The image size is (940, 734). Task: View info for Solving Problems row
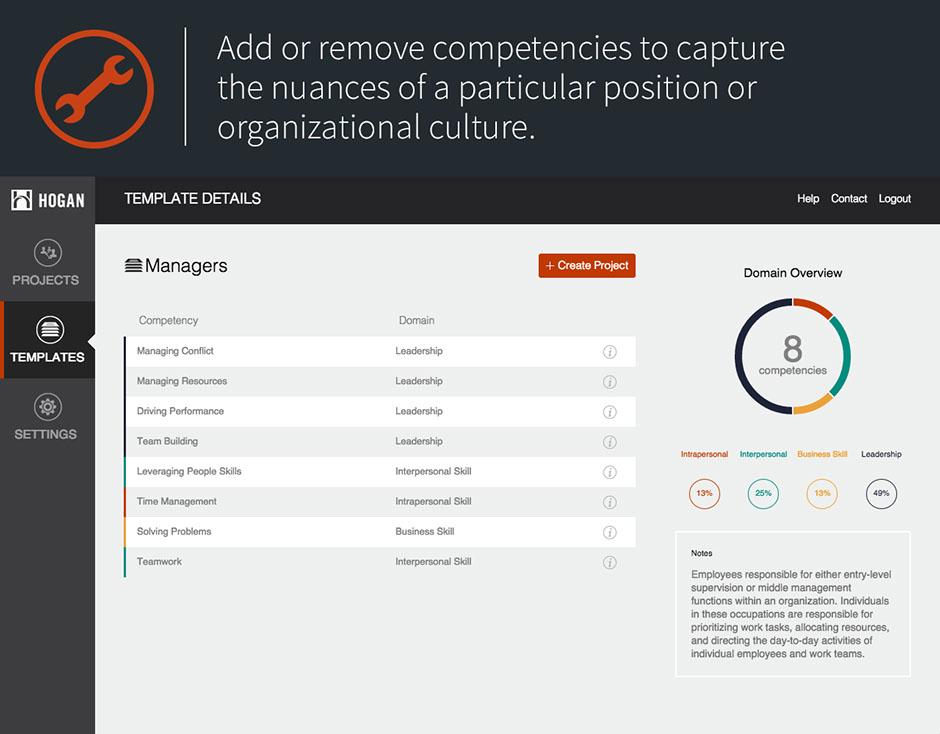tap(610, 532)
